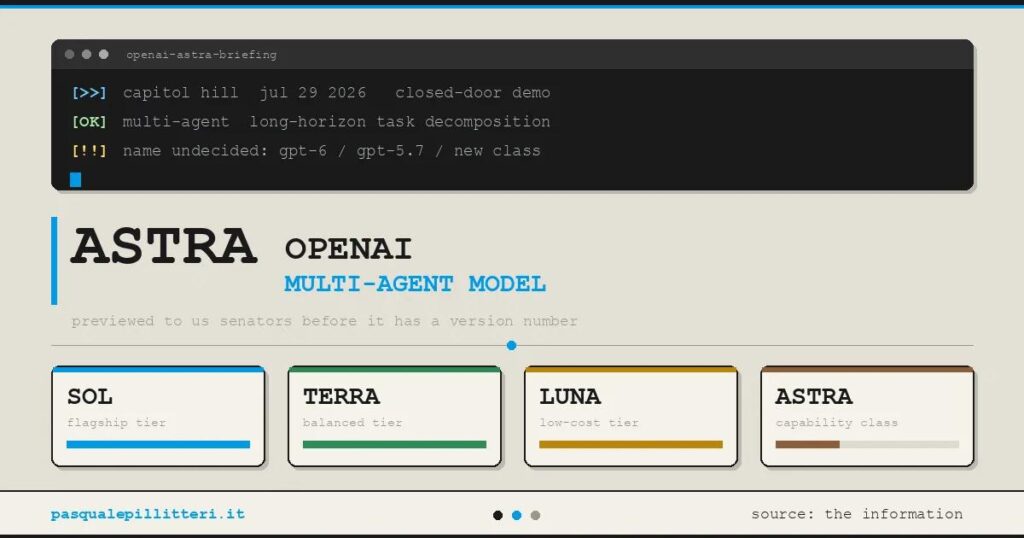This screenshot has height=538, width=1024.
Task: Go to the first black pagination dot
Action: pyautogui.click(x=498, y=515)
